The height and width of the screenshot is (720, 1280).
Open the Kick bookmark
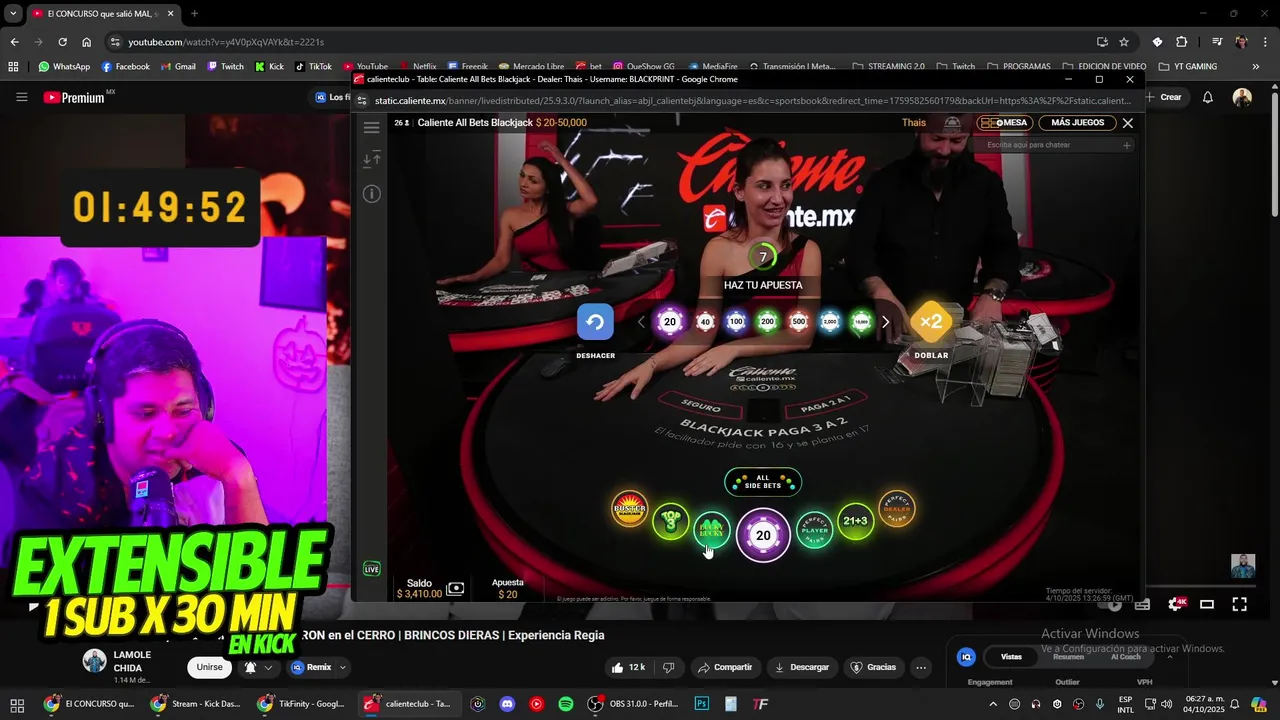pos(269,67)
